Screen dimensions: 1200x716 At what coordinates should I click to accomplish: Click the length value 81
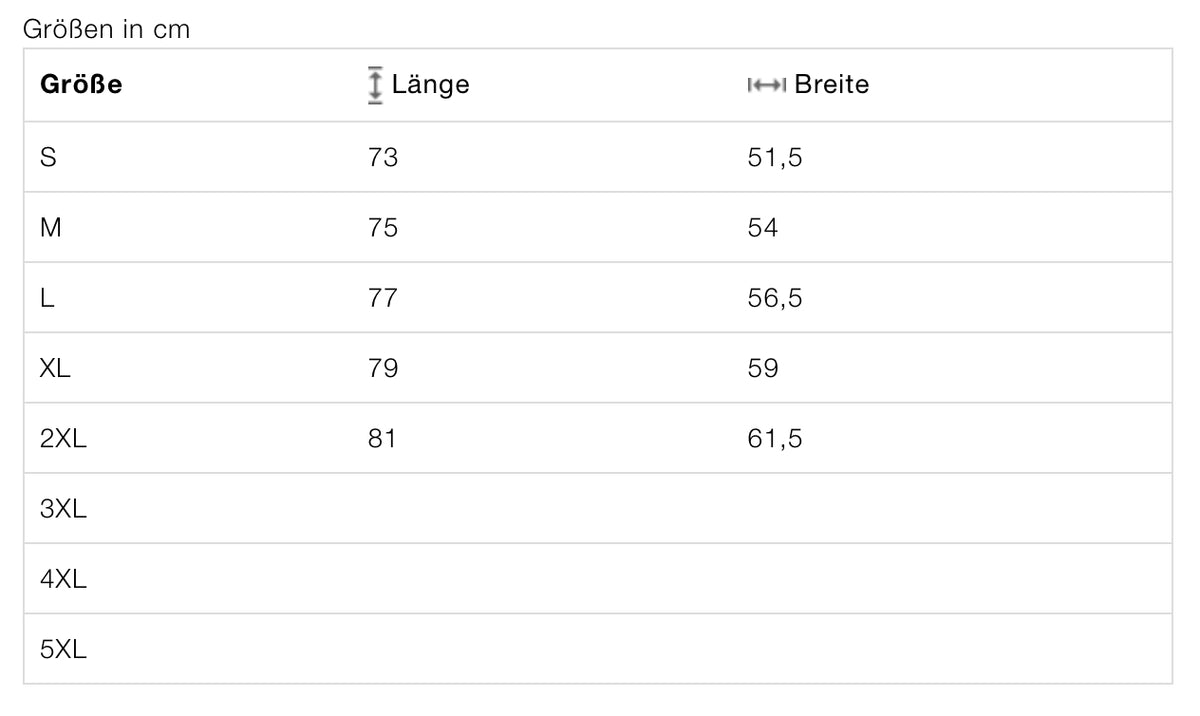coord(382,438)
